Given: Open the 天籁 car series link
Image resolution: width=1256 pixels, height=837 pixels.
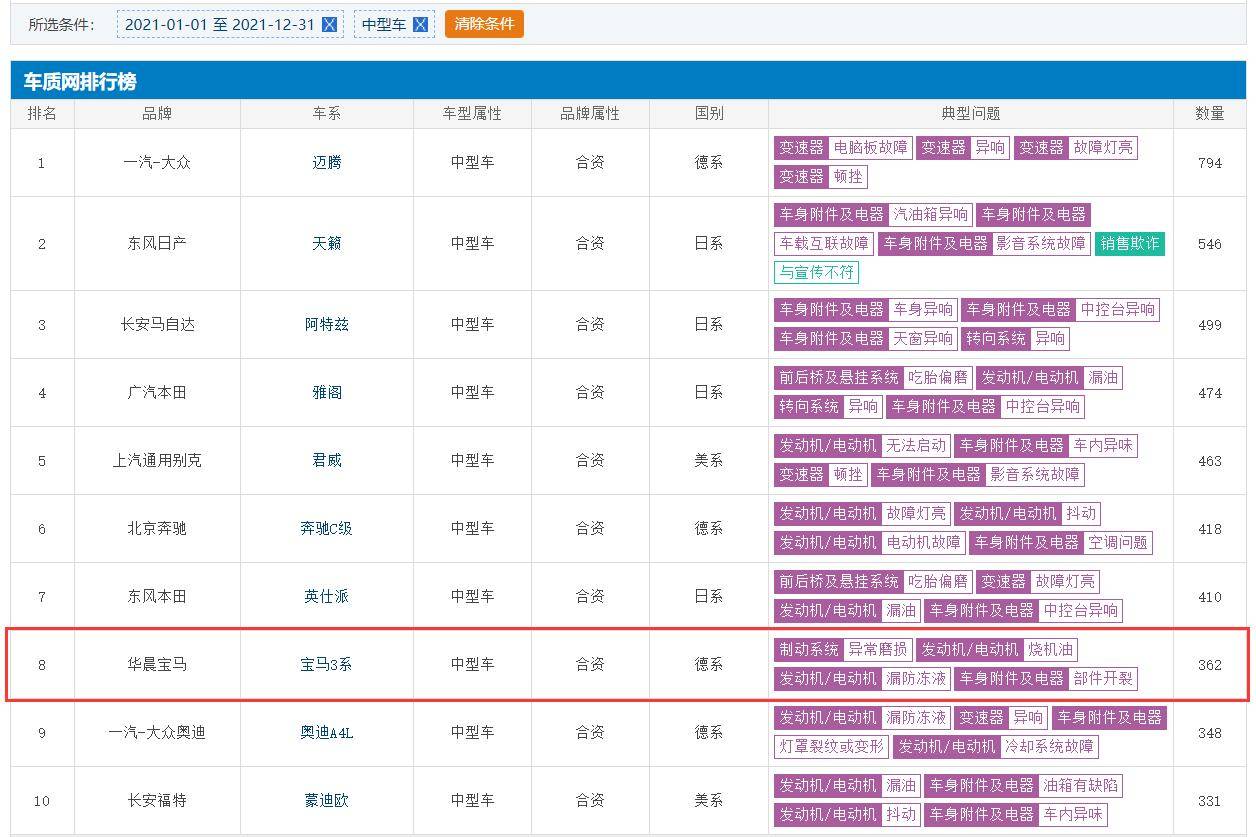Looking at the screenshot, I should click(x=326, y=243).
